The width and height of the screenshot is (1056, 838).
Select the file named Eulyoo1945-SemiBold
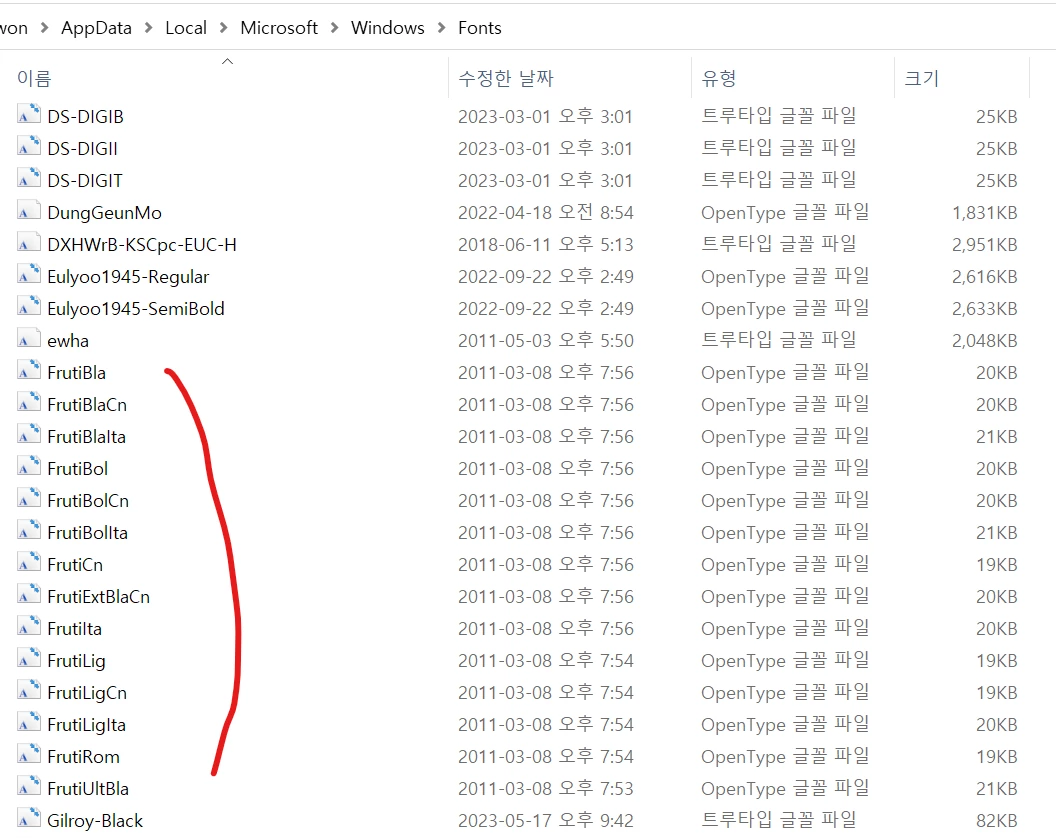[136, 309]
